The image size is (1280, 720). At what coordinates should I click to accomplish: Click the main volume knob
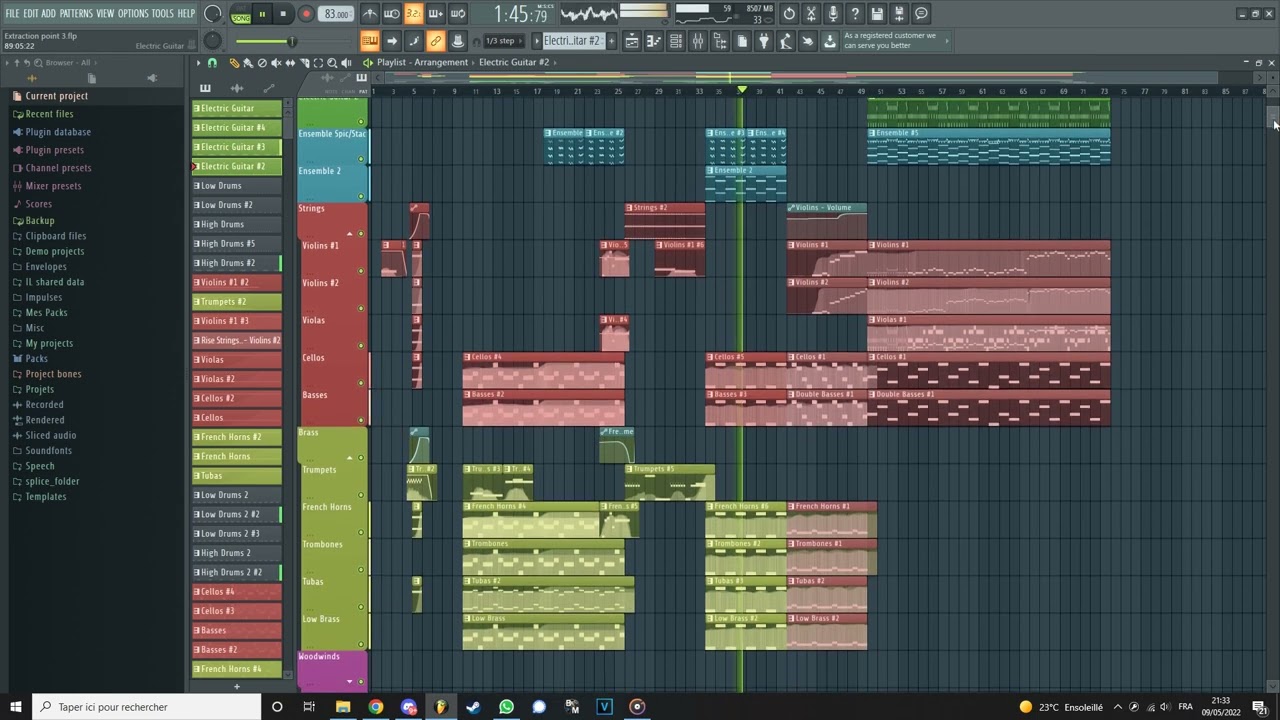click(x=212, y=14)
